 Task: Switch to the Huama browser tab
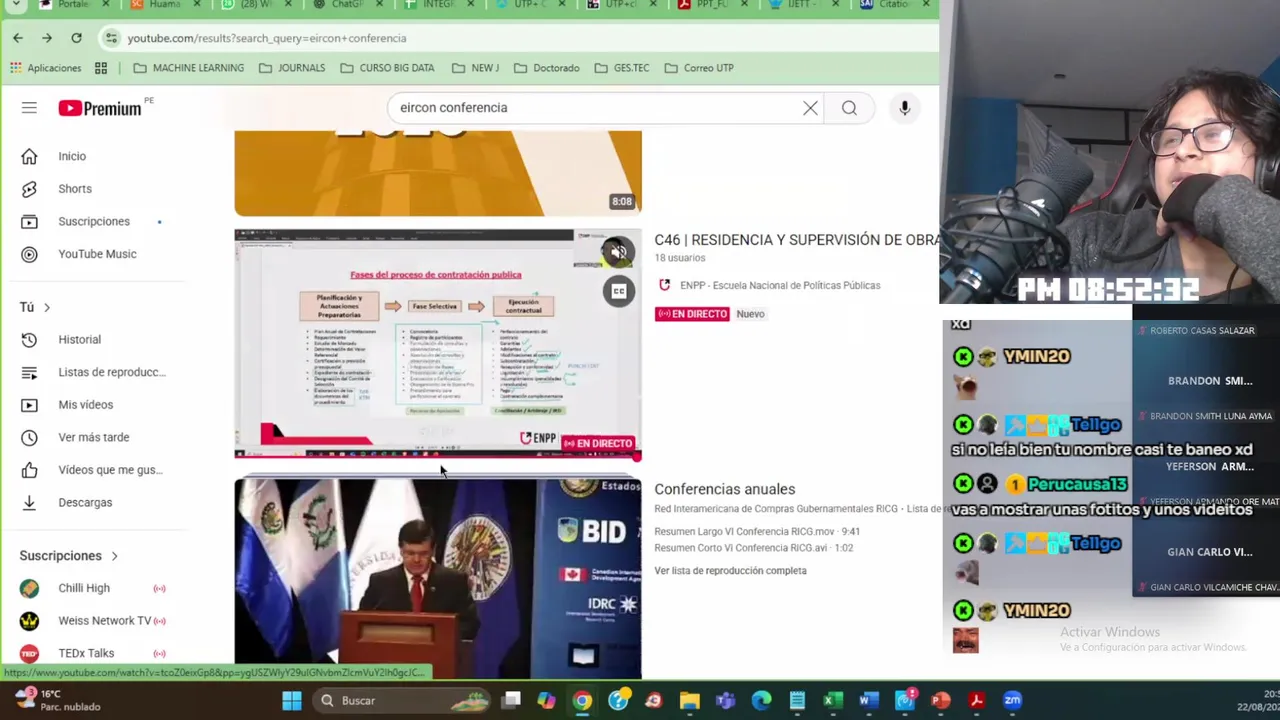(163, 5)
